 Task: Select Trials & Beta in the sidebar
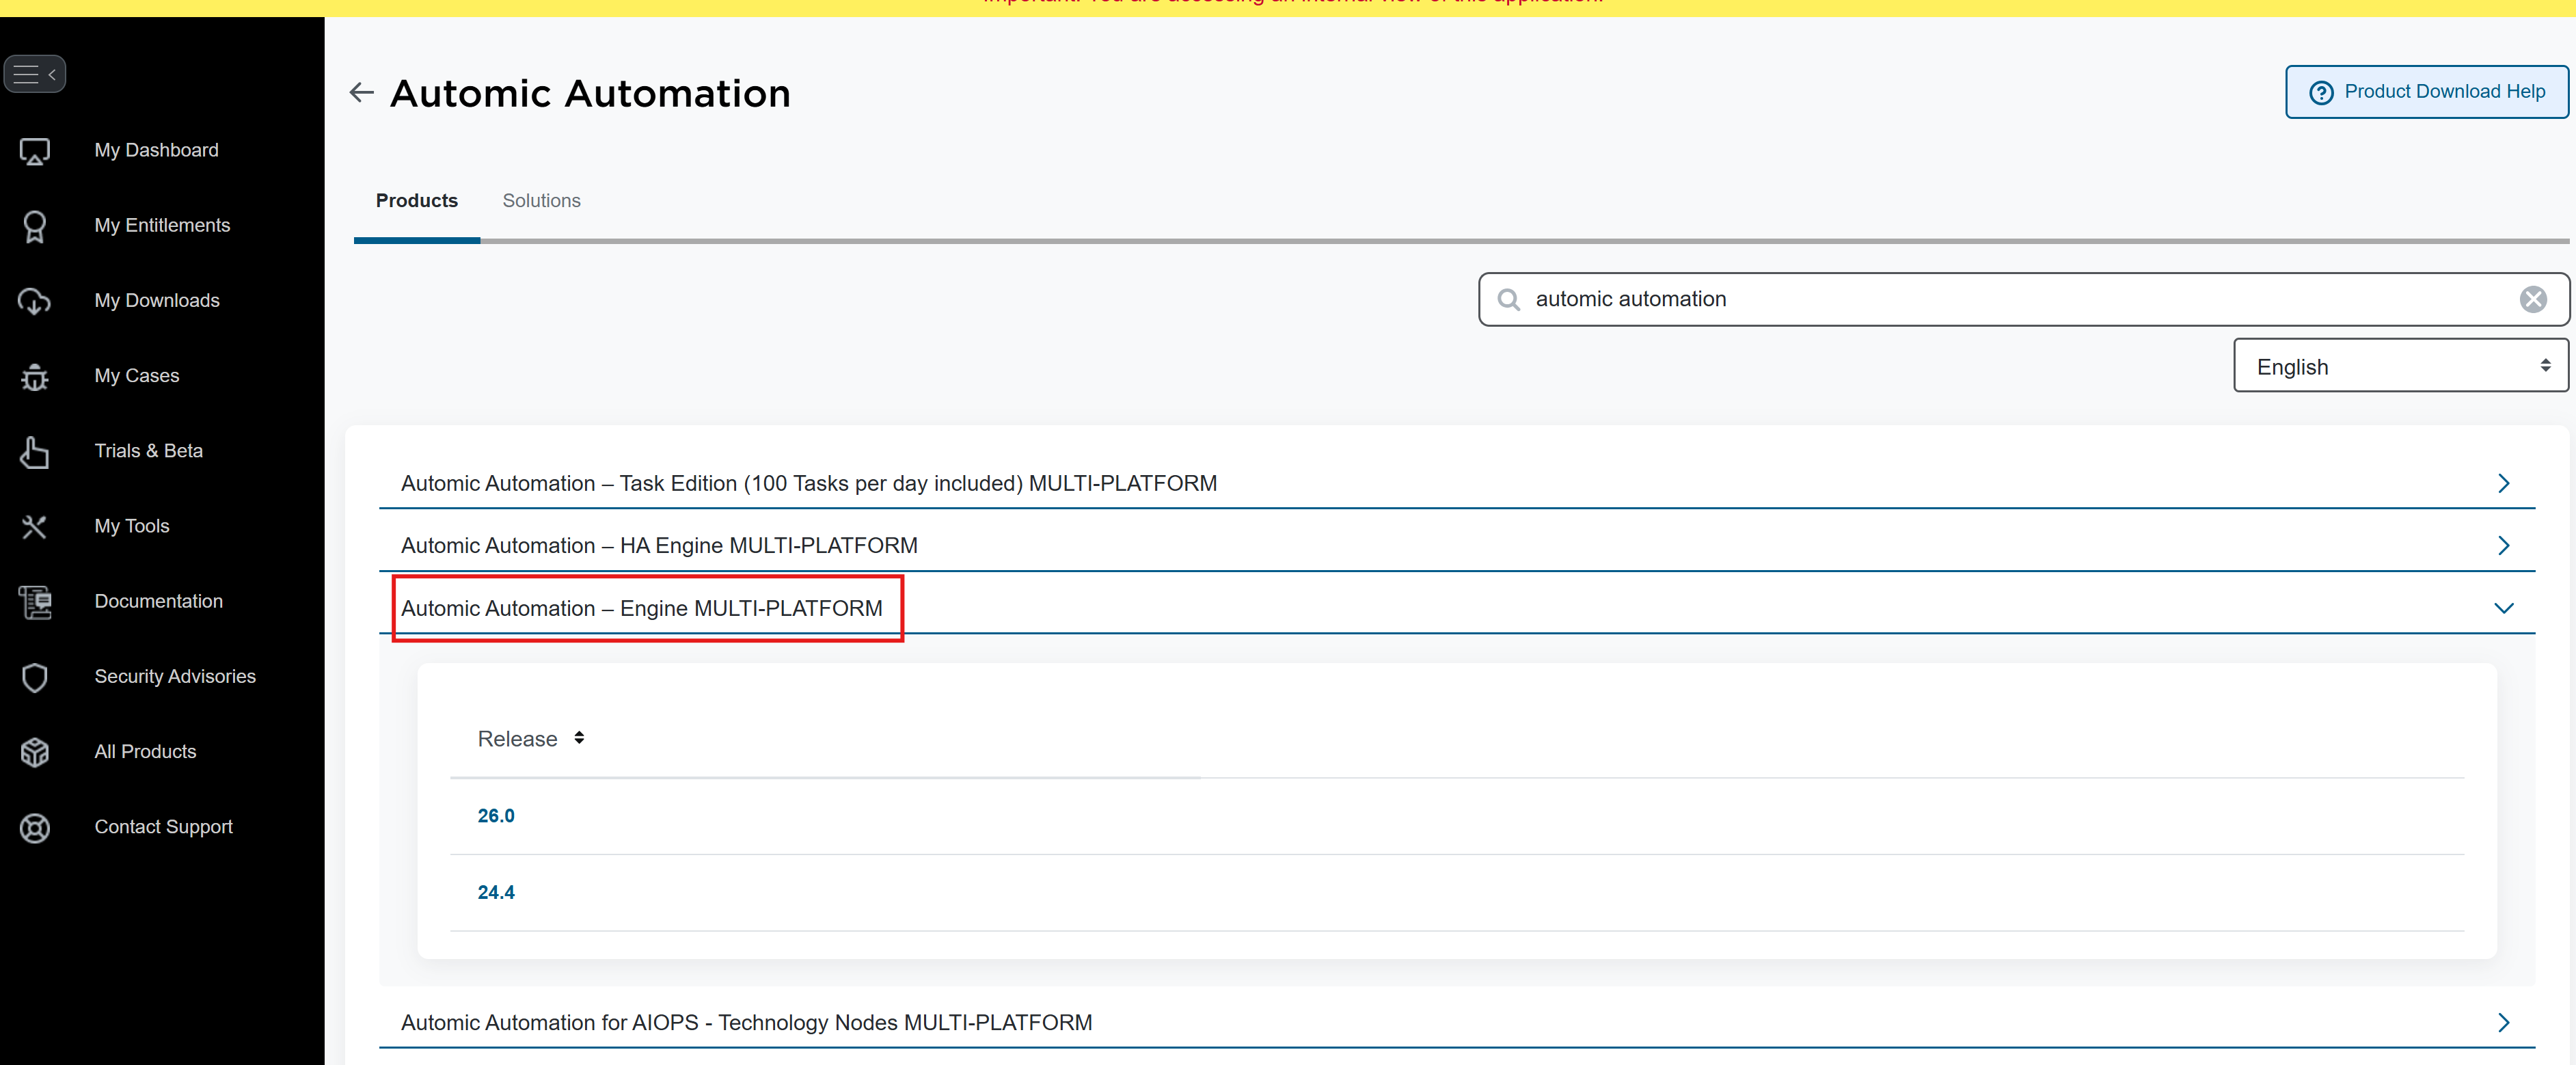point(149,450)
